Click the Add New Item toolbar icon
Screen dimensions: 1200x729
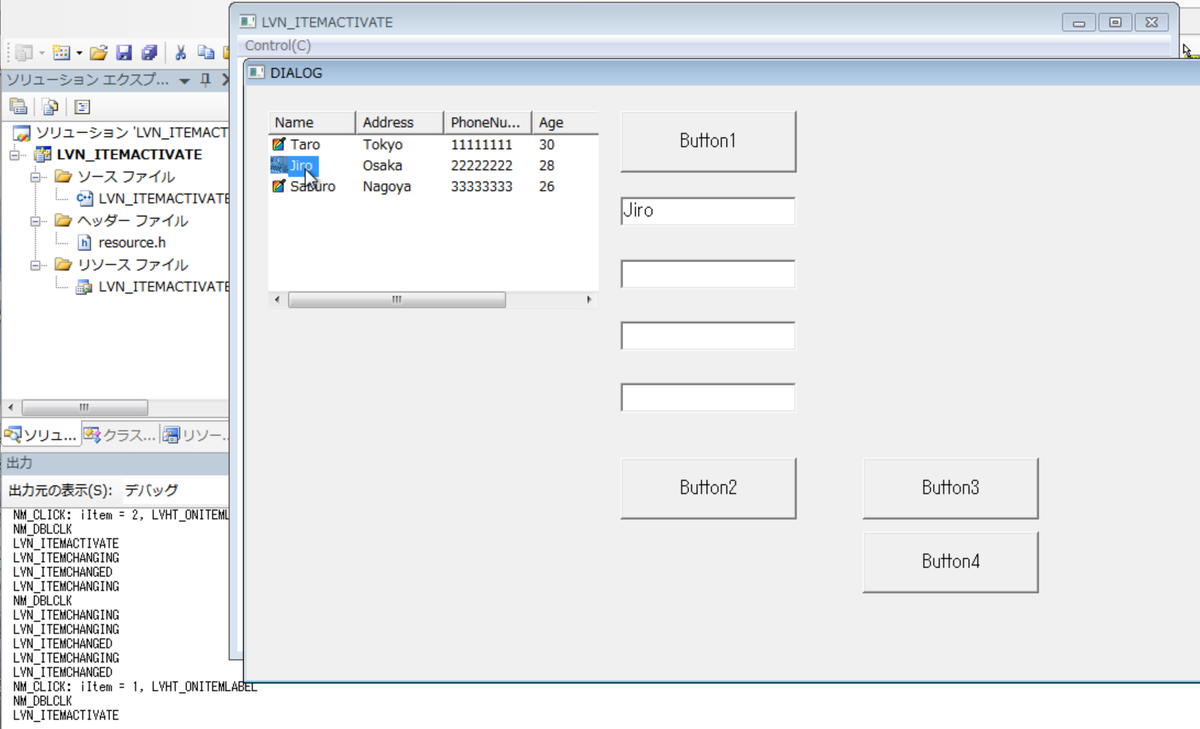coord(61,53)
